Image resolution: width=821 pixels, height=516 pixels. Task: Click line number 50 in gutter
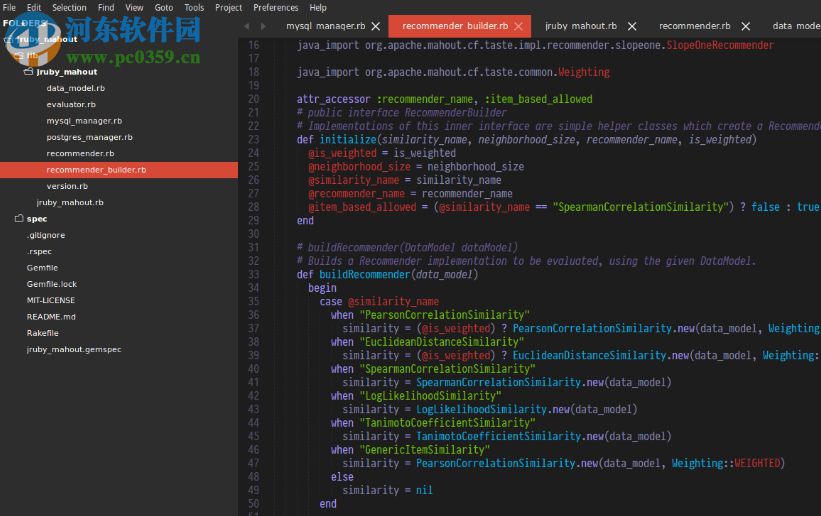tap(253, 503)
